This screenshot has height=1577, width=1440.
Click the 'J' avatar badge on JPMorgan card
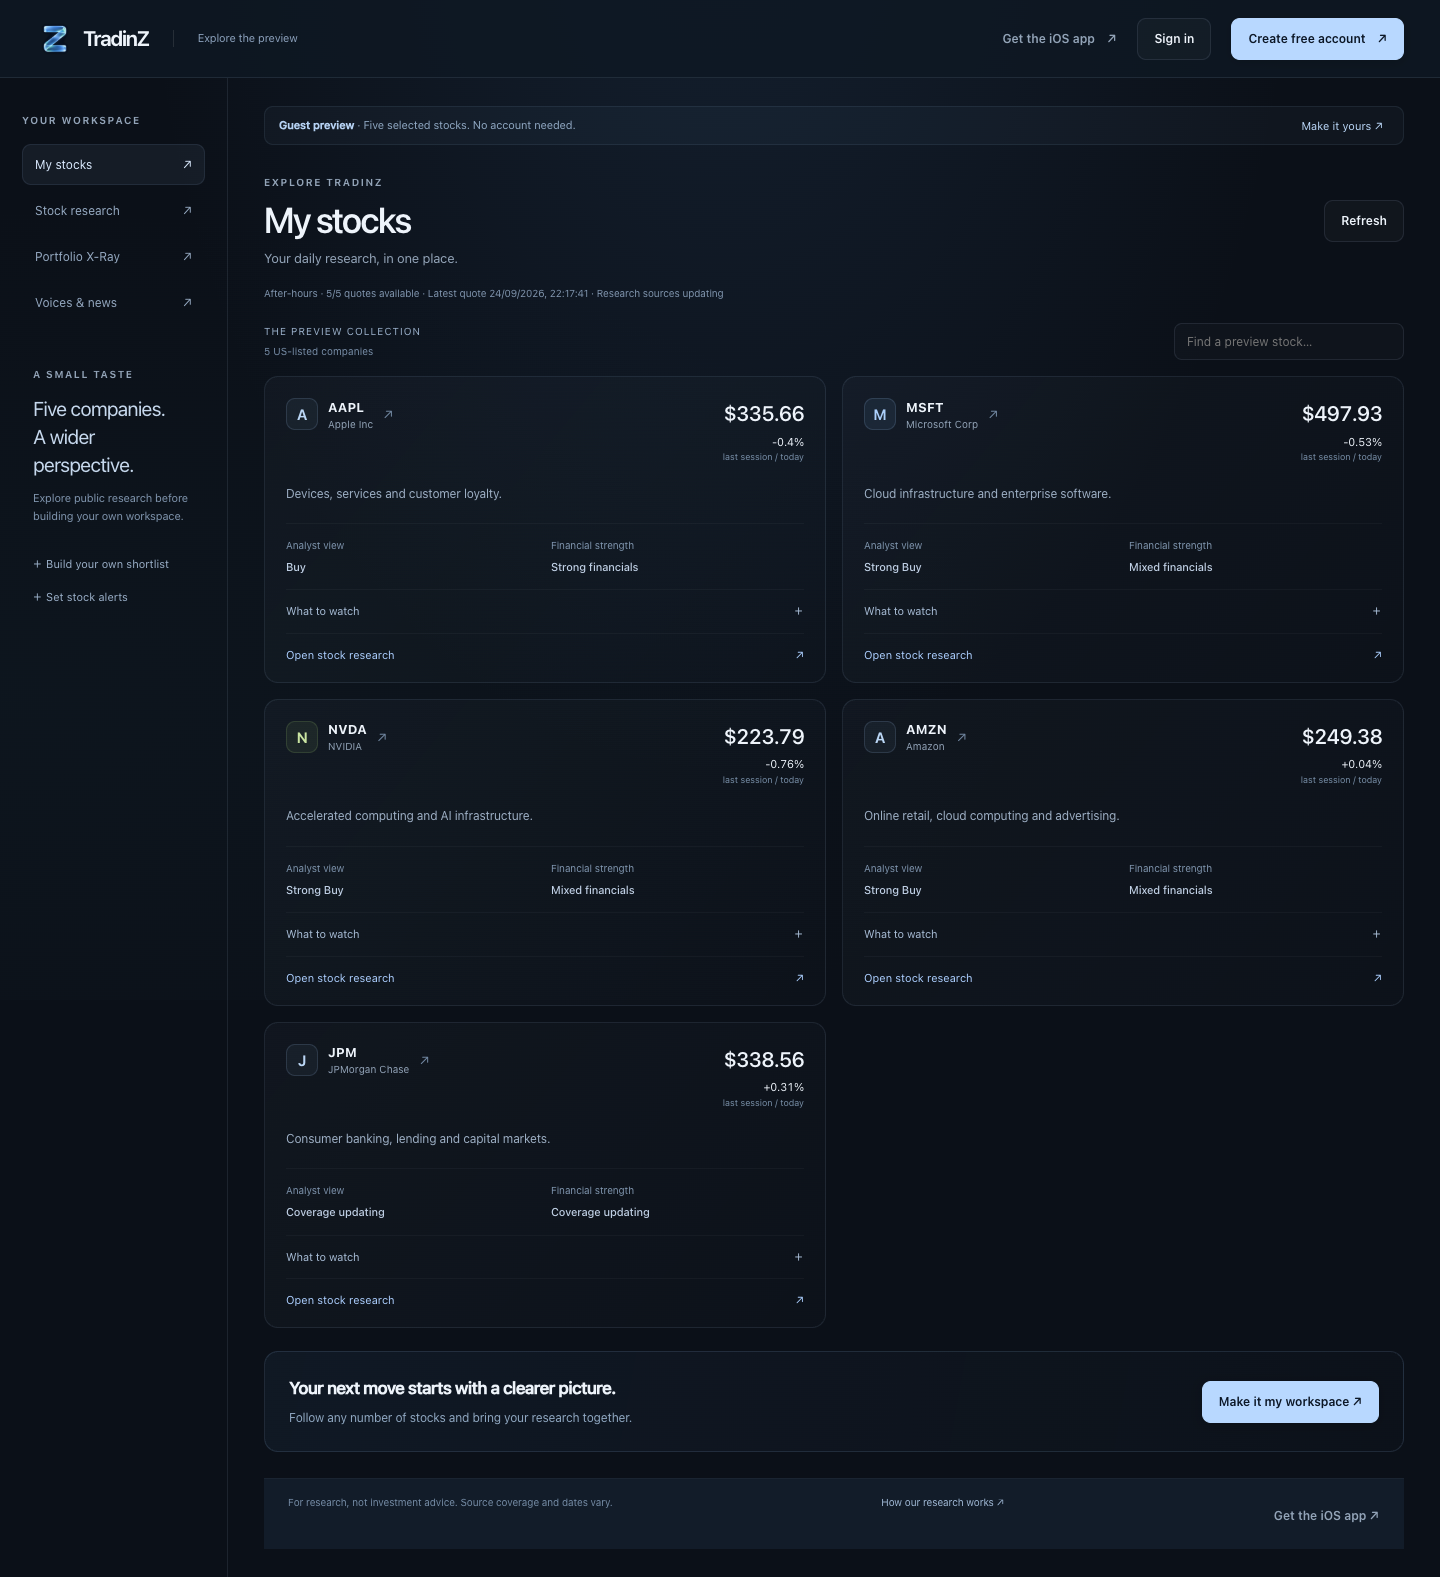pyautogui.click(x=302, y=1060)
